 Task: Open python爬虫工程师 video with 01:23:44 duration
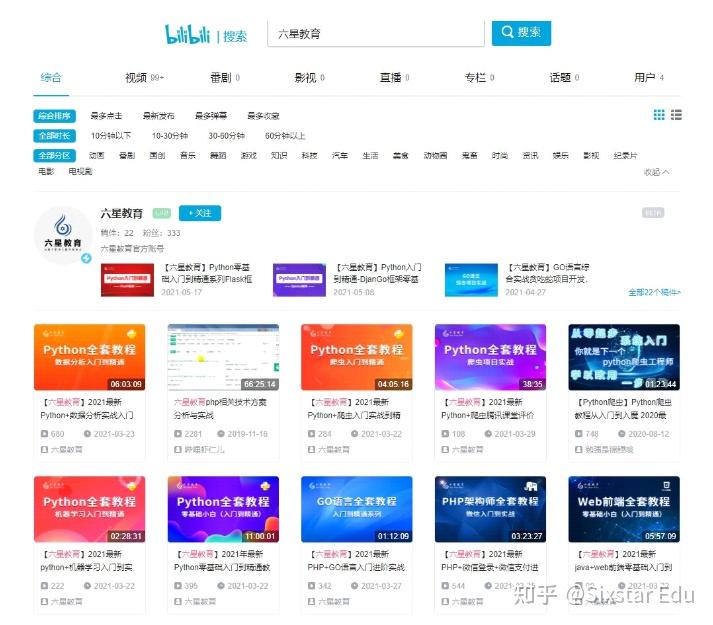tap(624, 357)
